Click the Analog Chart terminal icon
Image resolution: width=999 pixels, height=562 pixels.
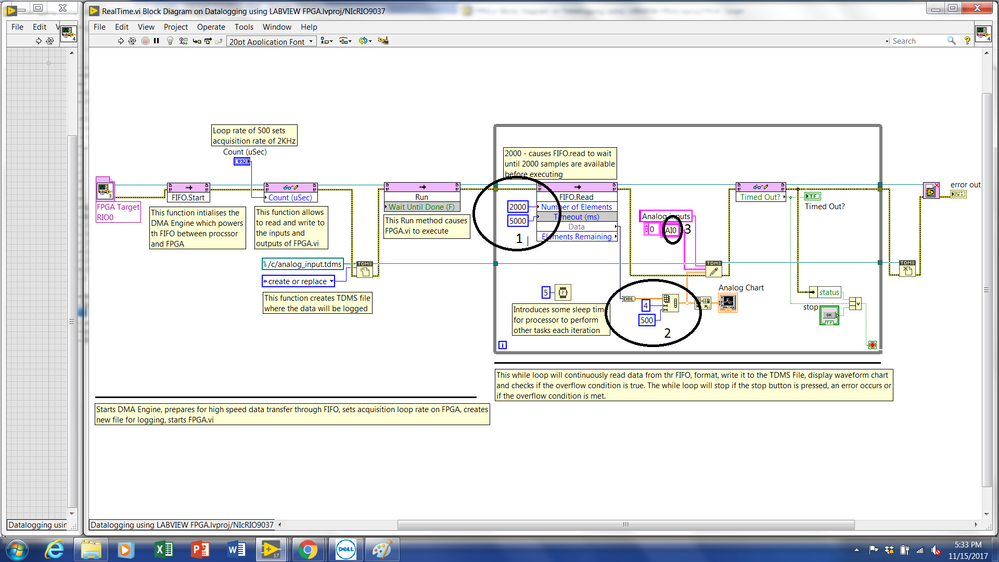click(x=728, y=303)
